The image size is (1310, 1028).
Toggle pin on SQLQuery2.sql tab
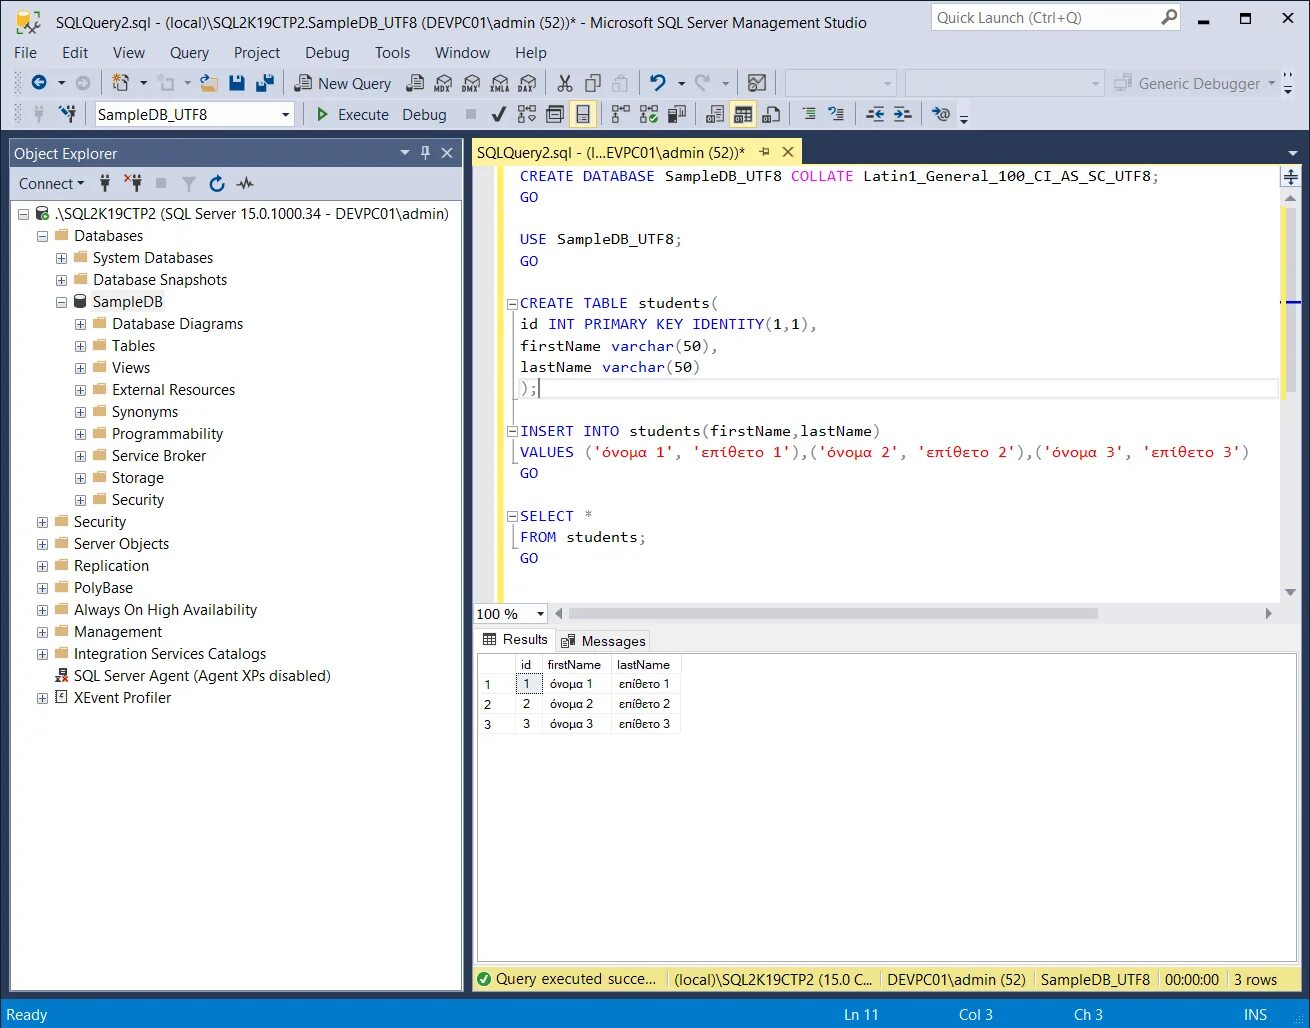click(765, 152)
